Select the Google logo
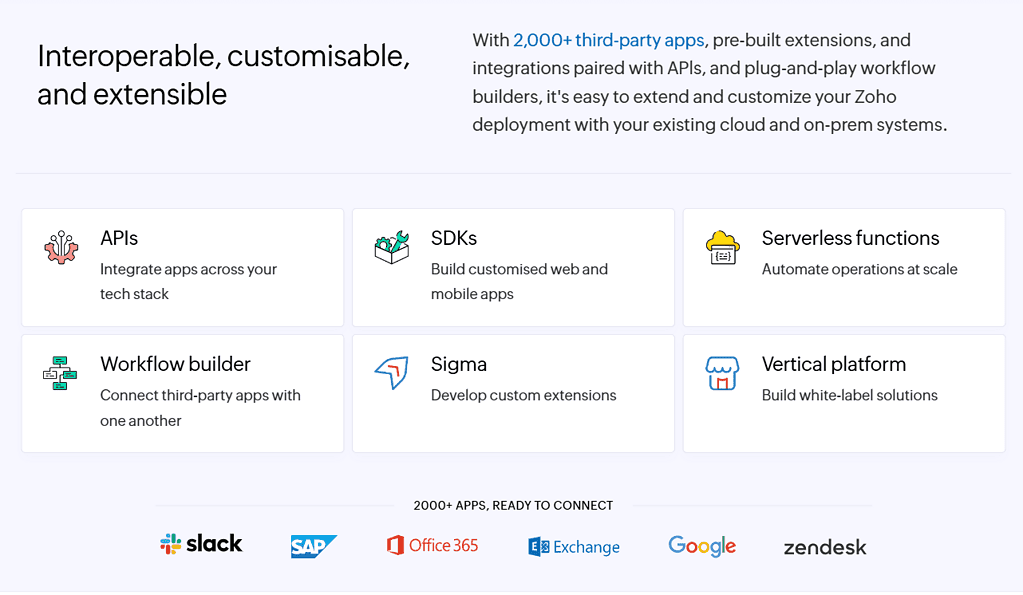 point(701,546)
